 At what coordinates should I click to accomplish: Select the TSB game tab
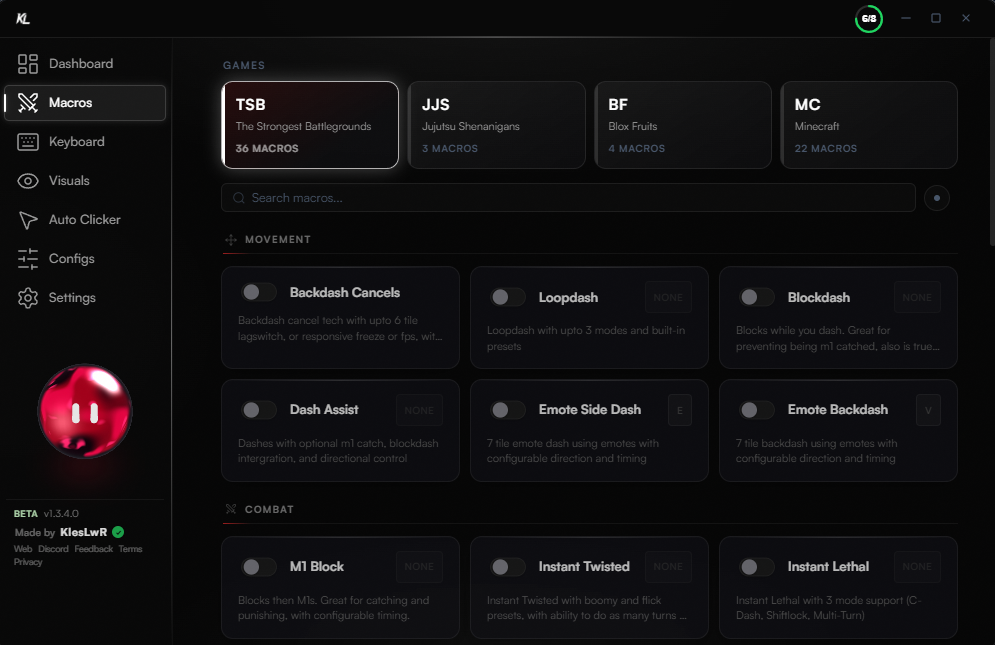[x=310, y=125]
